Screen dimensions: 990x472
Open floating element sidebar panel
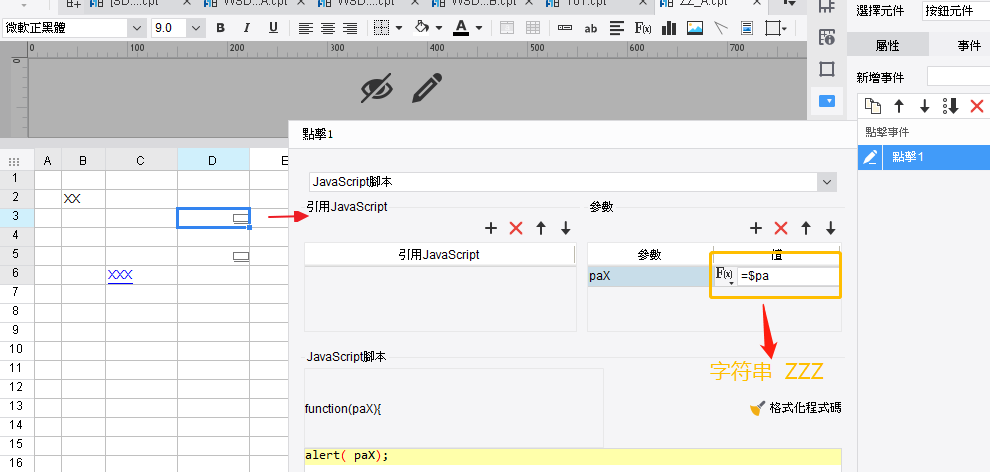827,69
